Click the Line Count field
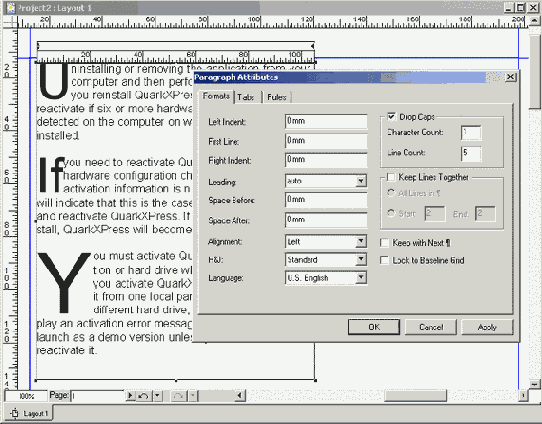Screen dimensions: 542x424 [471, 153]
